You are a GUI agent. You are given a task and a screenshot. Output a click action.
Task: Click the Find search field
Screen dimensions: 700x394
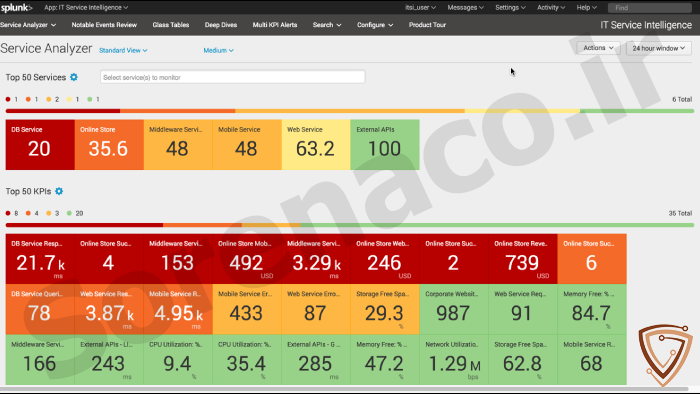(x=650, y=8)
